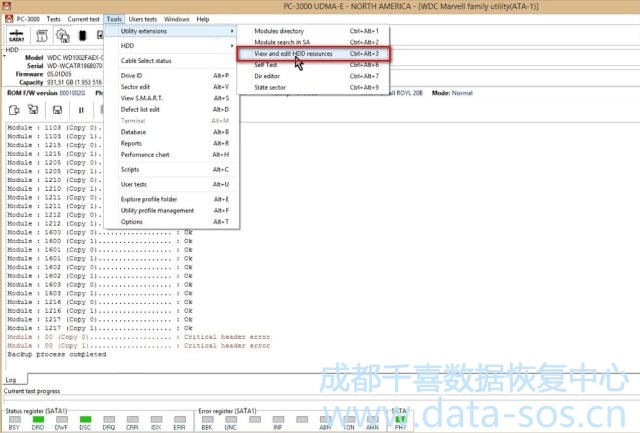
Task: Click the SATA1 port toolbar icon
Action: tap(15, 36)
